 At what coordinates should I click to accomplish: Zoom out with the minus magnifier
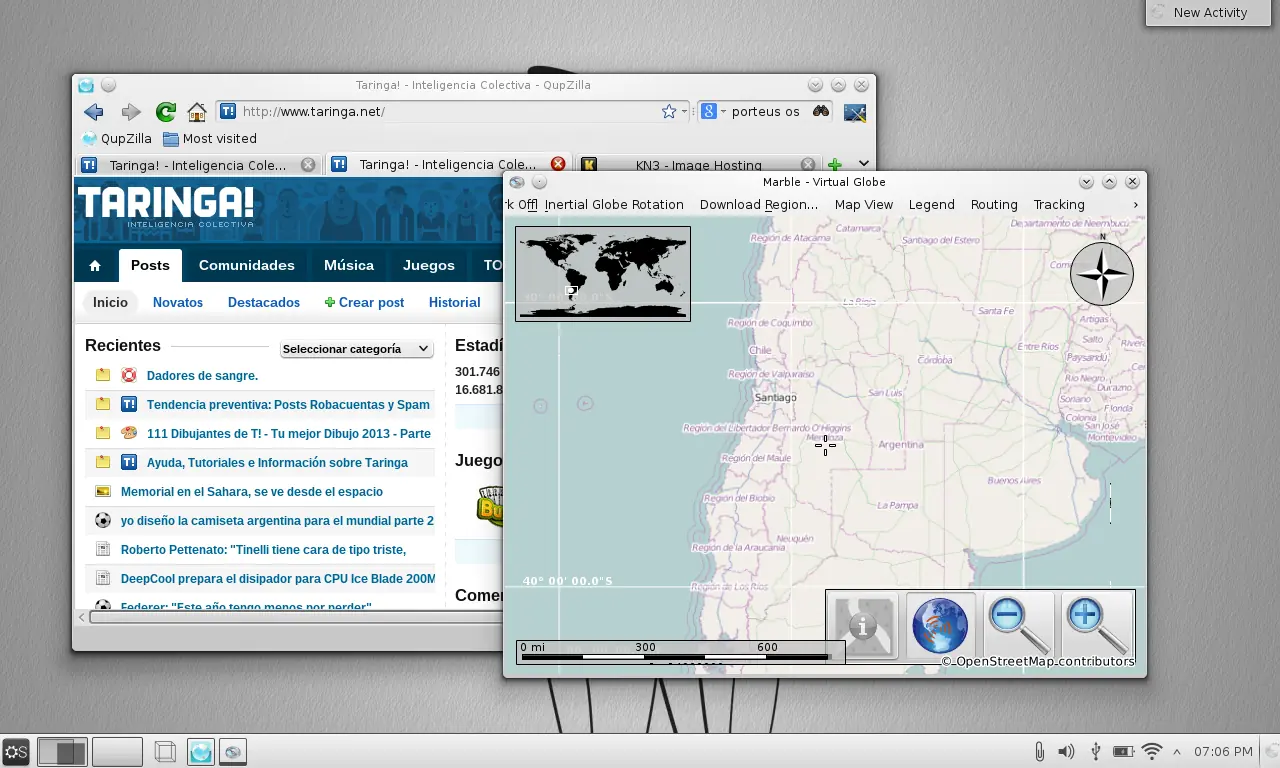(1019, 626)
